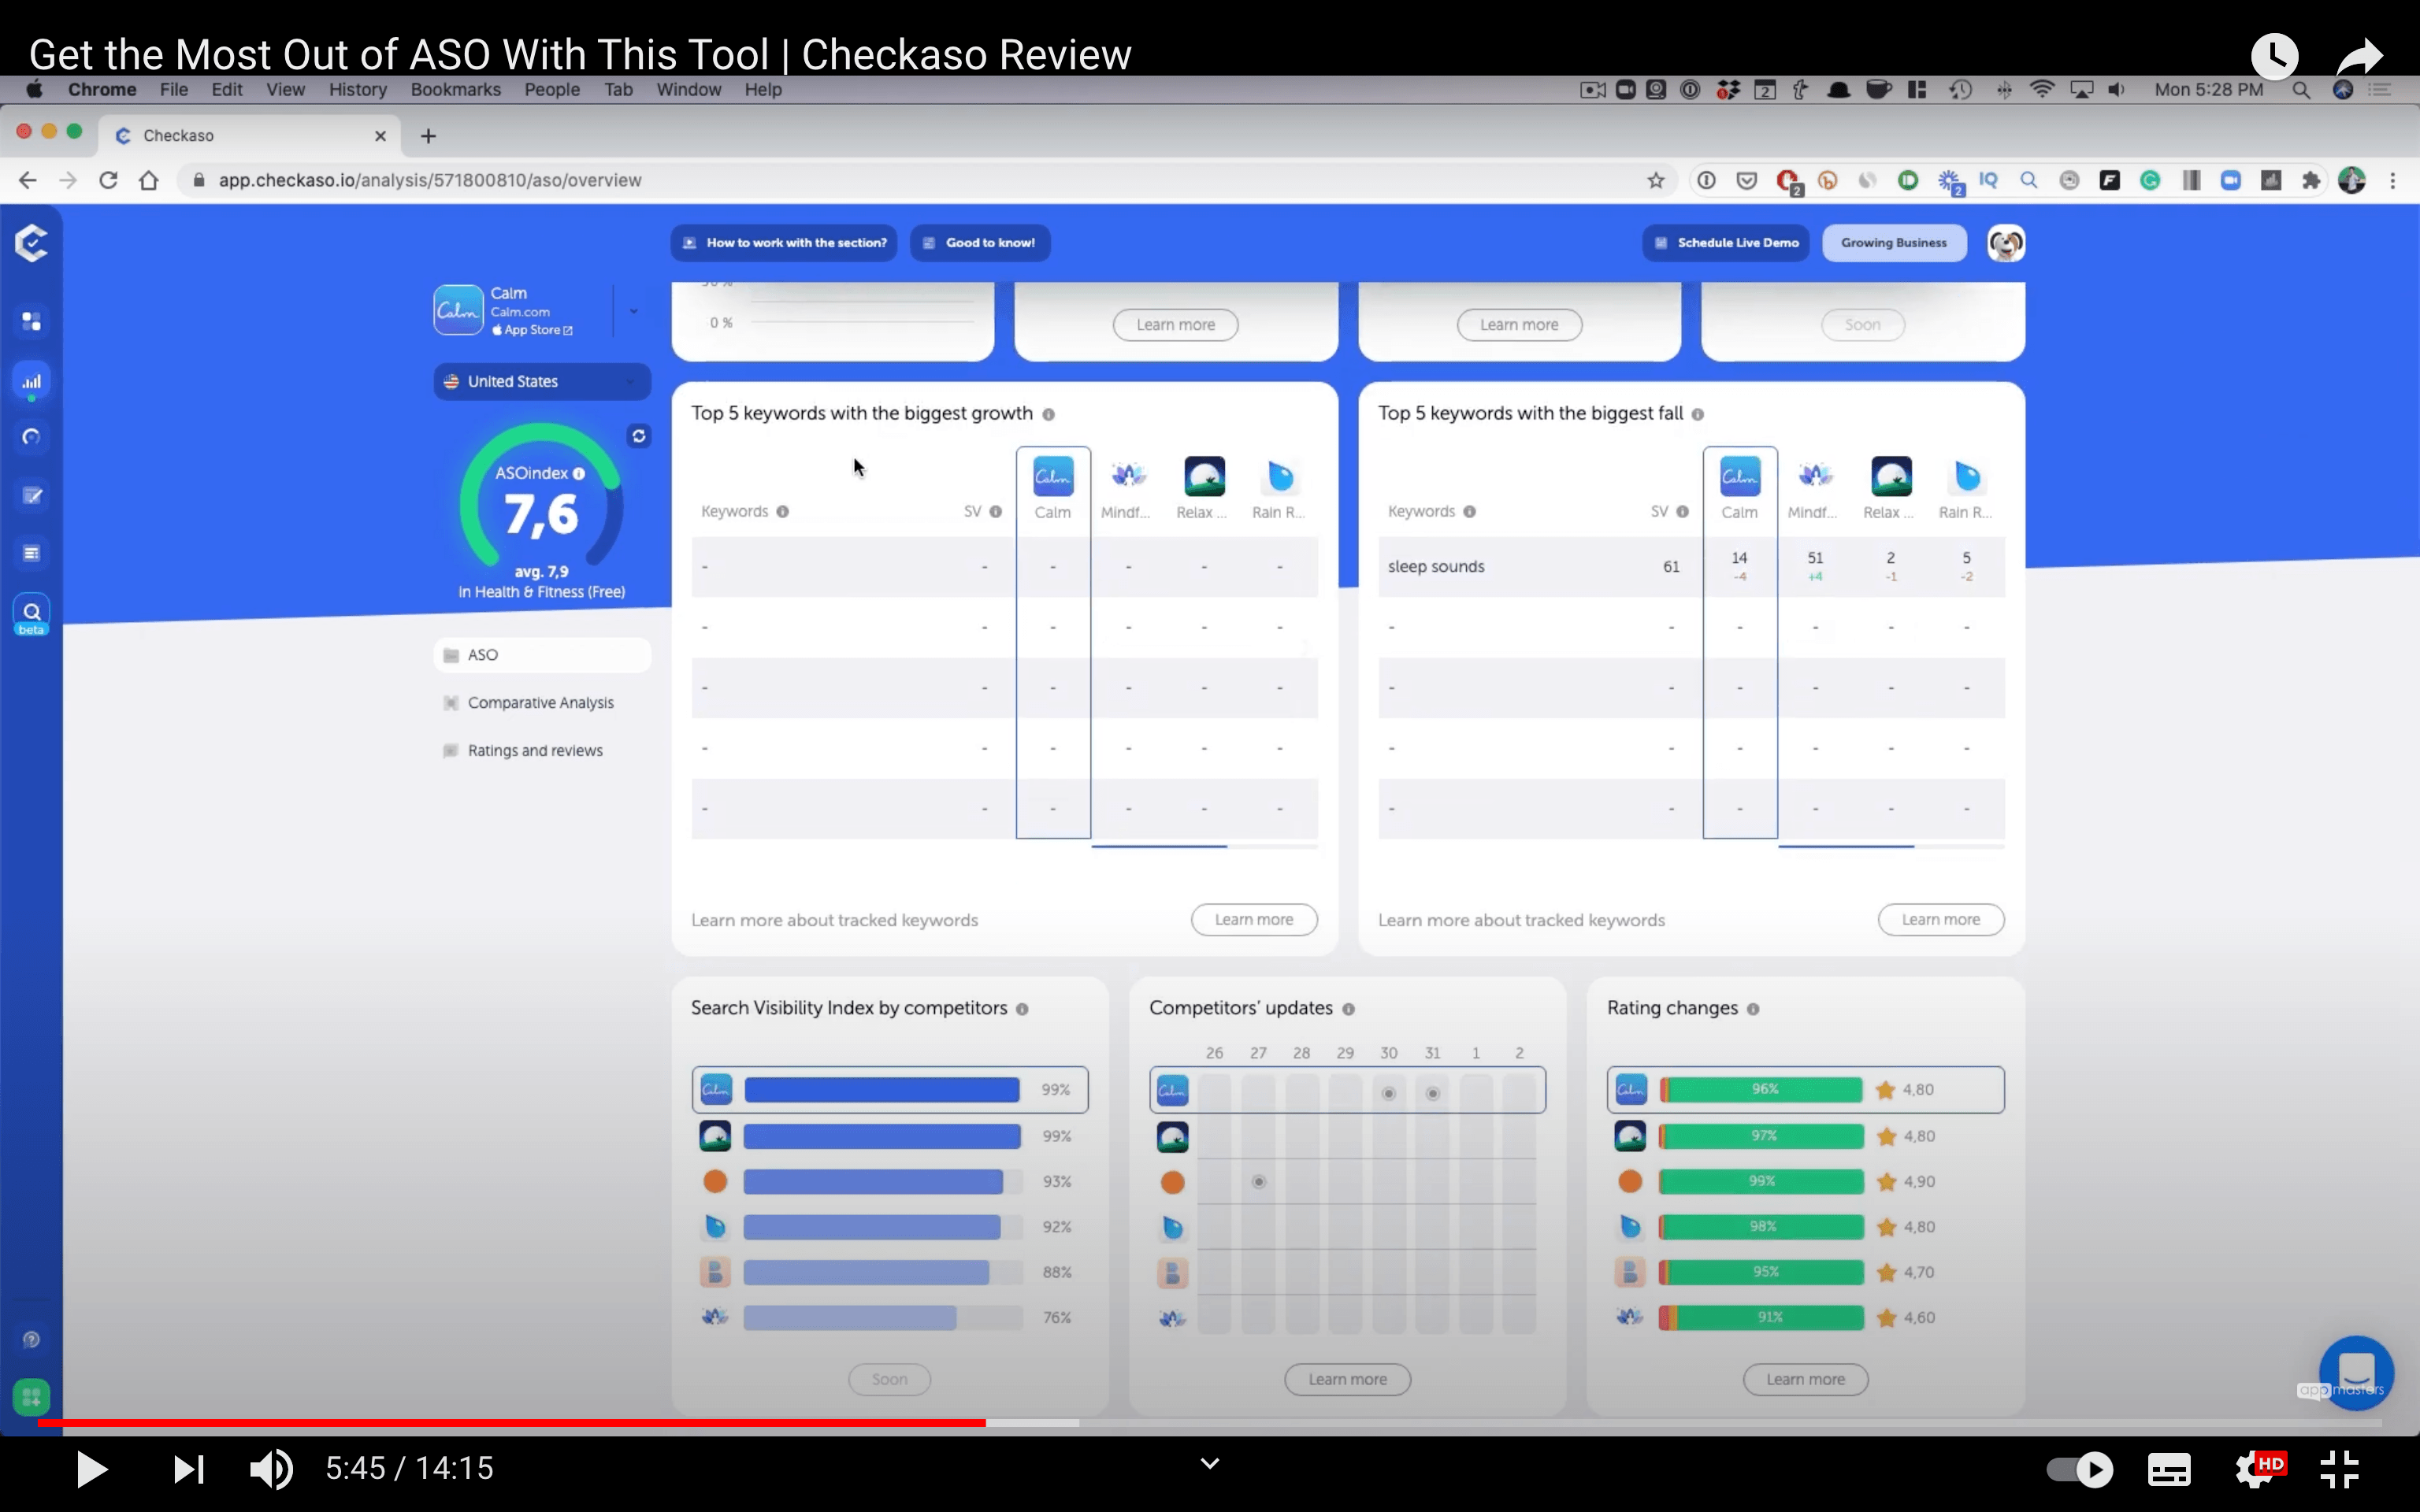Click the Checkaso logo in sidebar

31,243
